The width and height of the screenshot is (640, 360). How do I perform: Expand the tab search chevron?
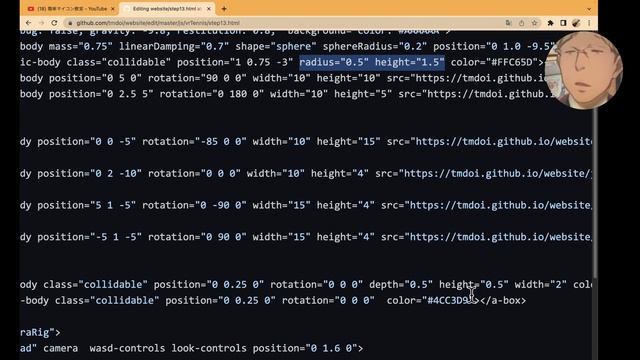pyautogui.click(x=589, y=9)
